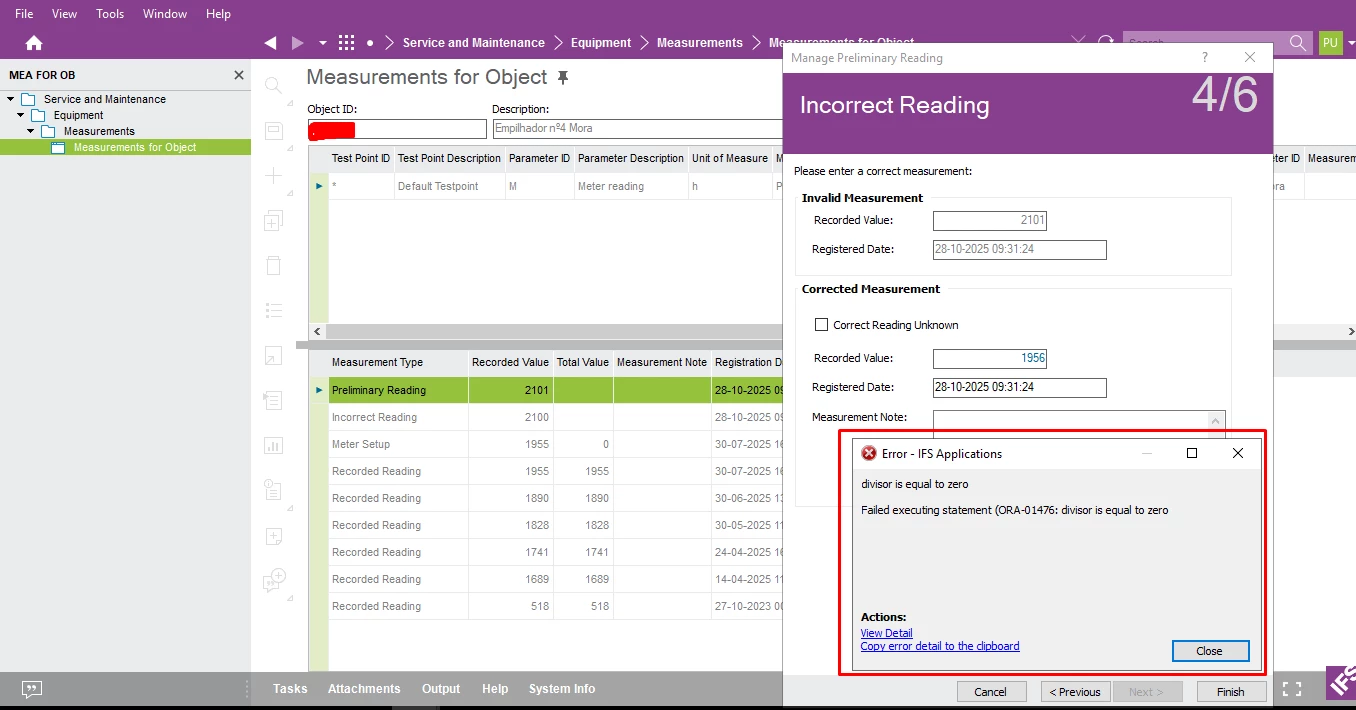This screenshot has height=710, width=1356.
Task: Collapse the Equipment folder in navigator
Action: point(21,115)
